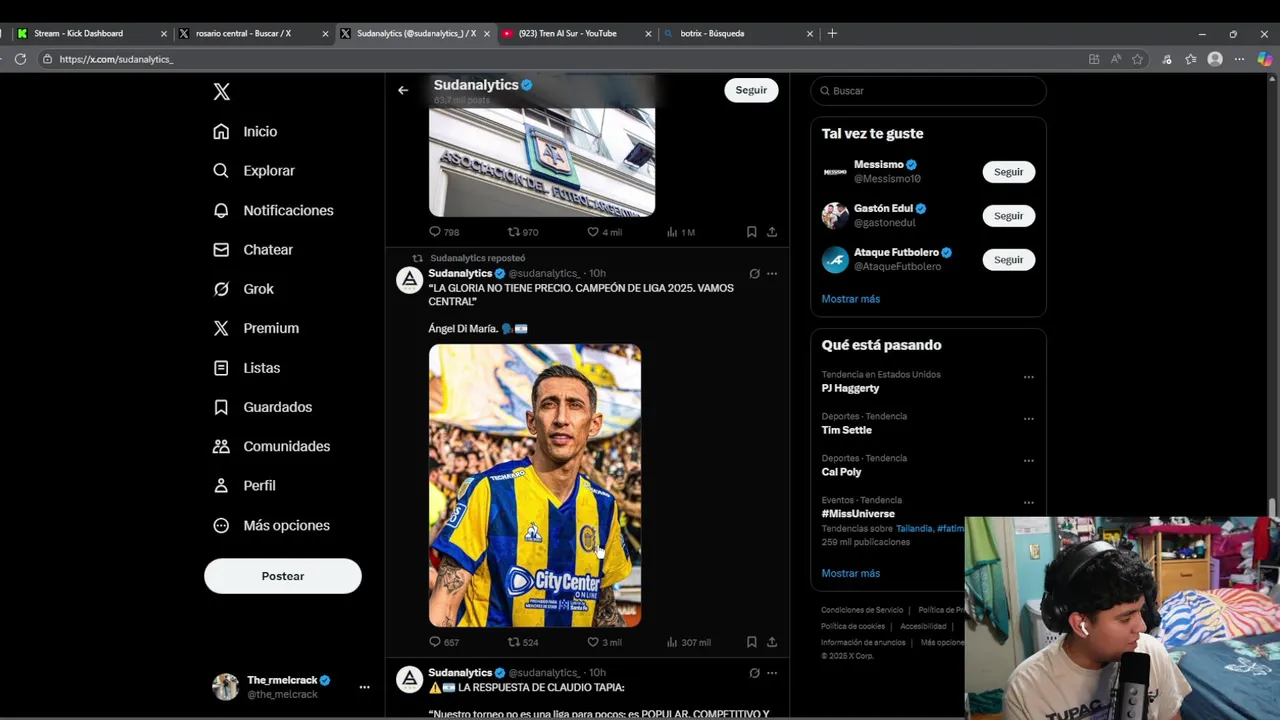Add page to favorites star icon
Screen dimensions: 1280x720
point(1137,59)
